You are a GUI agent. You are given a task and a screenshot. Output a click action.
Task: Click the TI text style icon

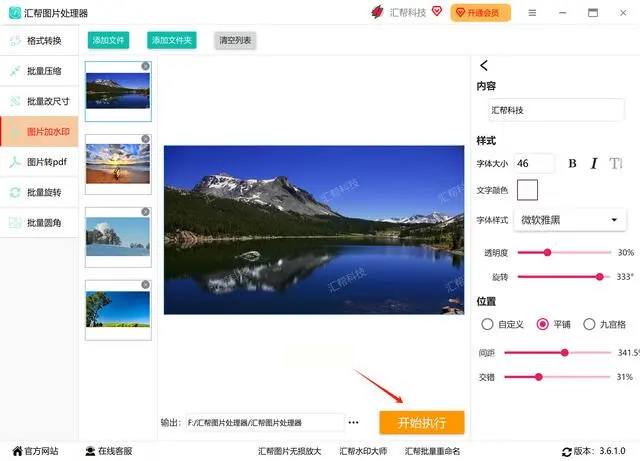click(616, 163)
